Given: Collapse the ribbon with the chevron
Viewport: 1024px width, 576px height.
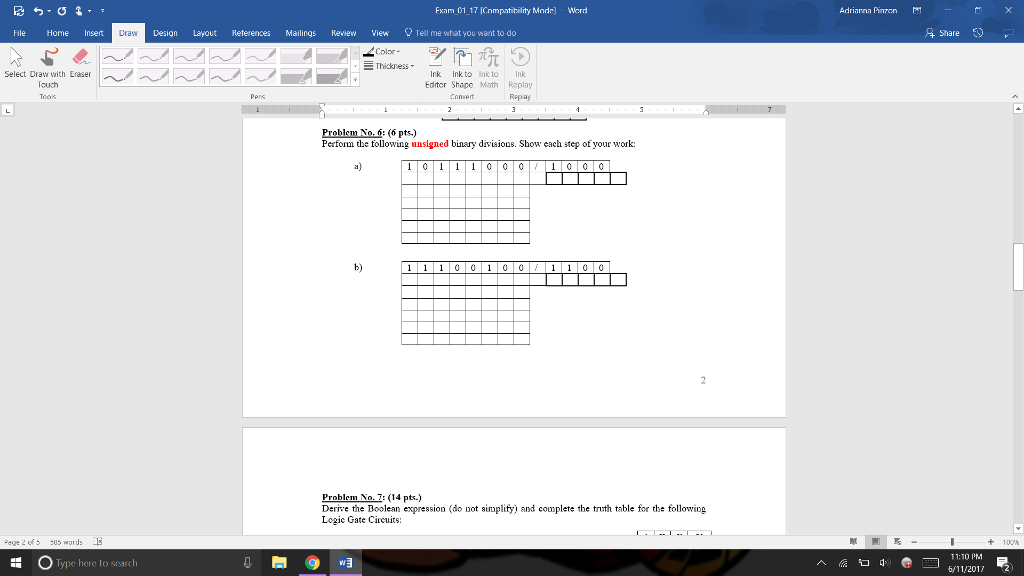Looking at the screenshot, I should 1015,97.
